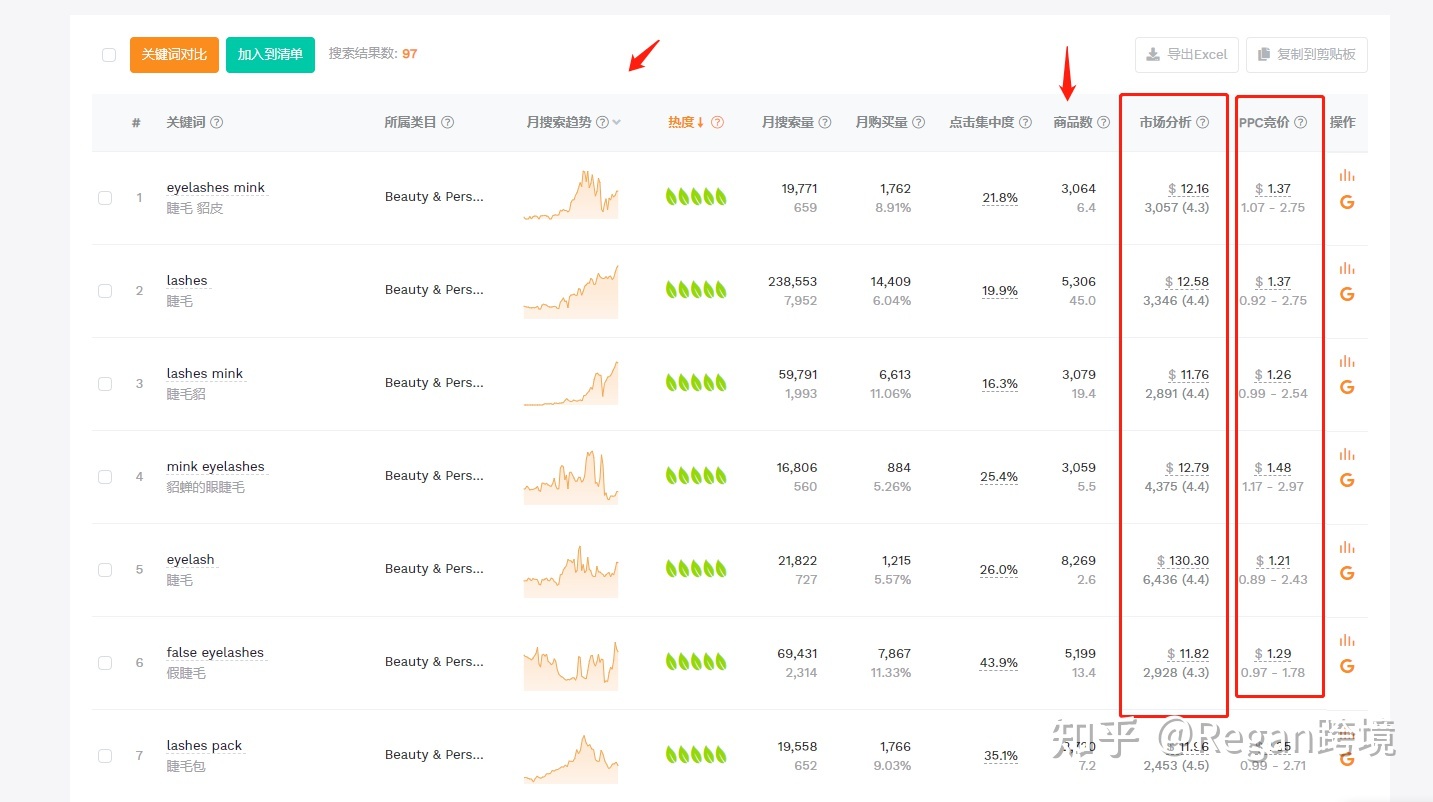Screen dimensions: 1433x802
Task: Open keyword link lashes mink
Action: pos(205,373)
